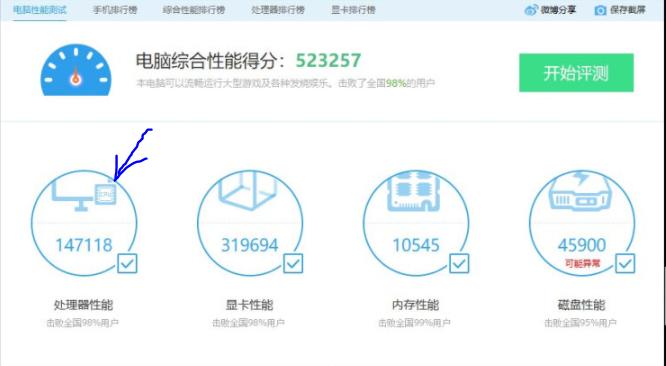Click the memory score 10545
The image size is (666, 366).
(x=416, y=245)
